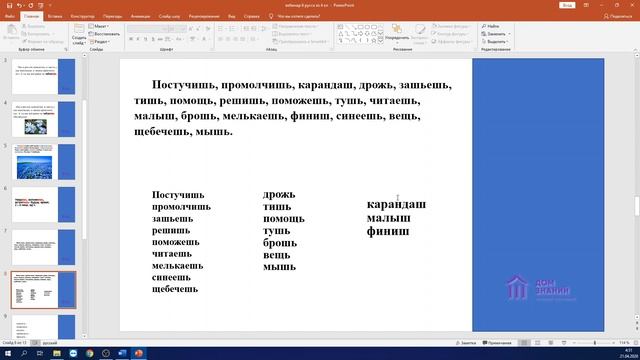Image resolution: width=640 pixels, height=360 pixels.
Task: Start slideshow from quick access toolbar icon
Action: tap(41, 5)
